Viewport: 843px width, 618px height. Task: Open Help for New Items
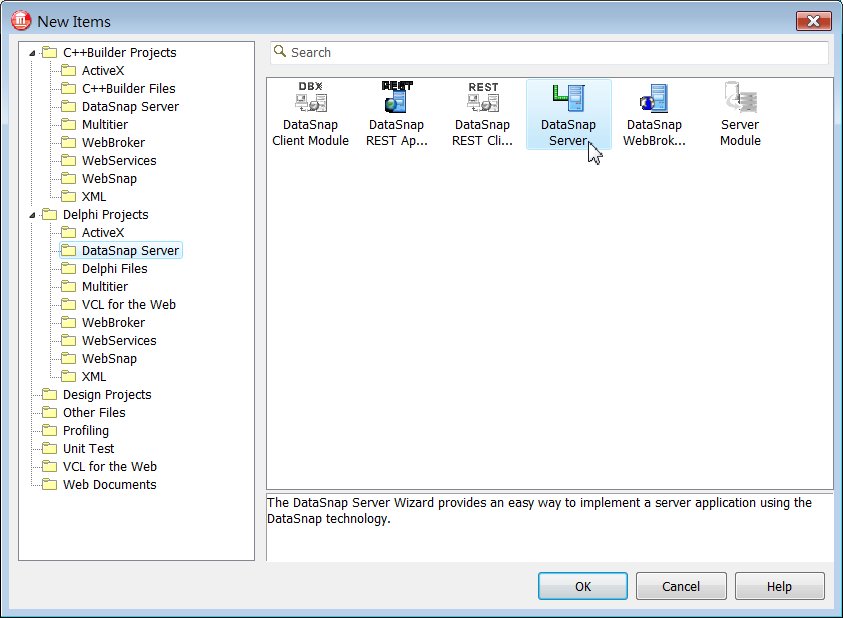click(x=780, y=586)
